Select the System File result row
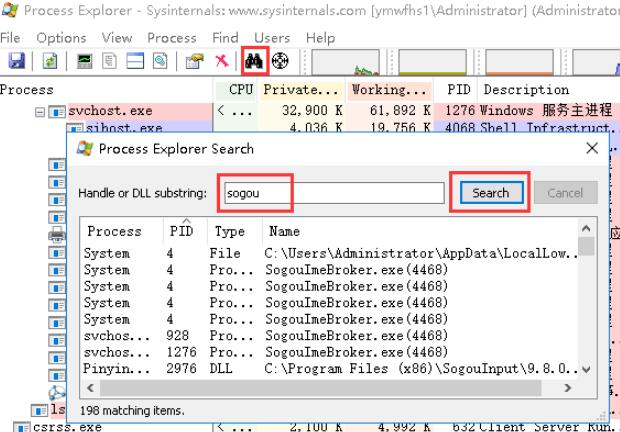The image size is (620, 432). tap(330, 253)
